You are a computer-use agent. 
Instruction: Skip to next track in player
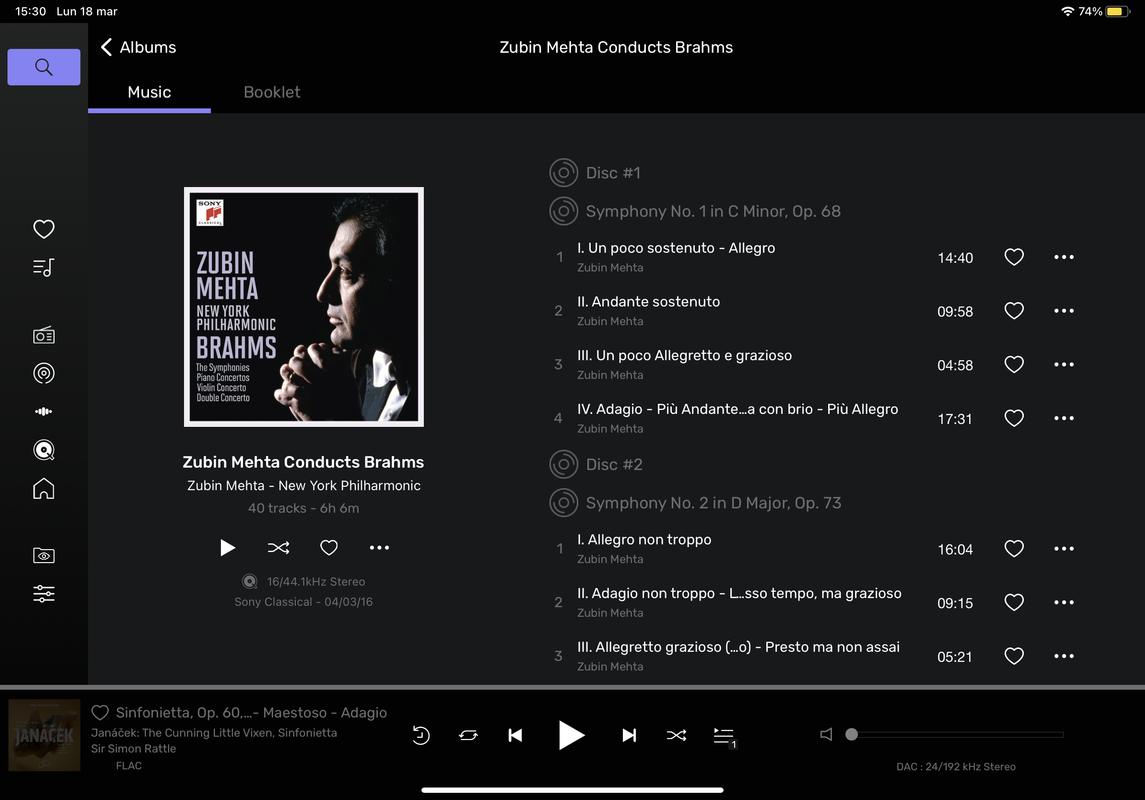pyautogui.click(x=629, y=735)
